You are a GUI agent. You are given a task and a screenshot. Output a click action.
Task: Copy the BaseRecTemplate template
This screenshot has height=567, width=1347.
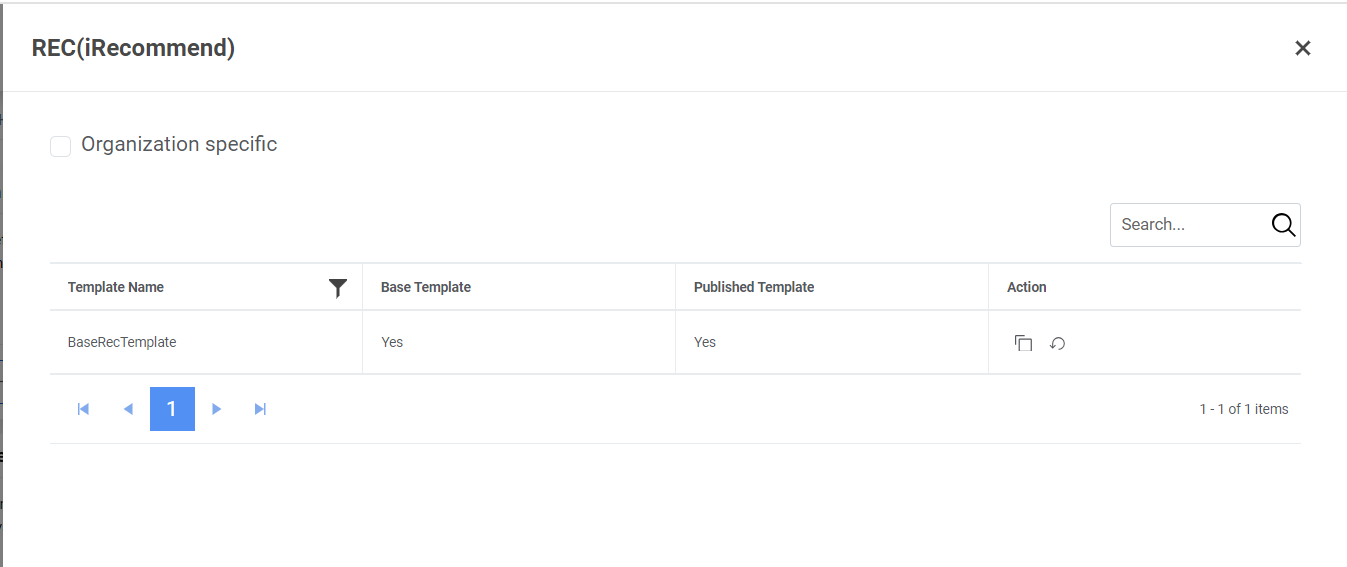pos(1023,343)
